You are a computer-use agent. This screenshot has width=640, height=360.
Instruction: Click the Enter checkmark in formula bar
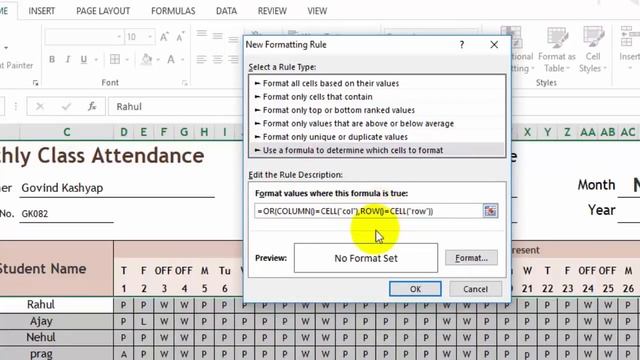pos(66,107)
